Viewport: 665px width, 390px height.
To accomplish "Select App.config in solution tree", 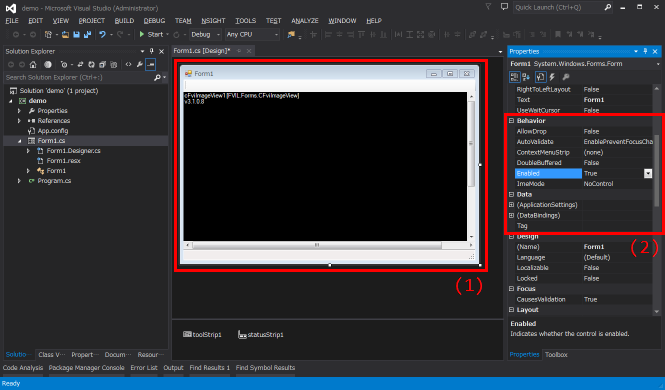I will coord(53,131).
